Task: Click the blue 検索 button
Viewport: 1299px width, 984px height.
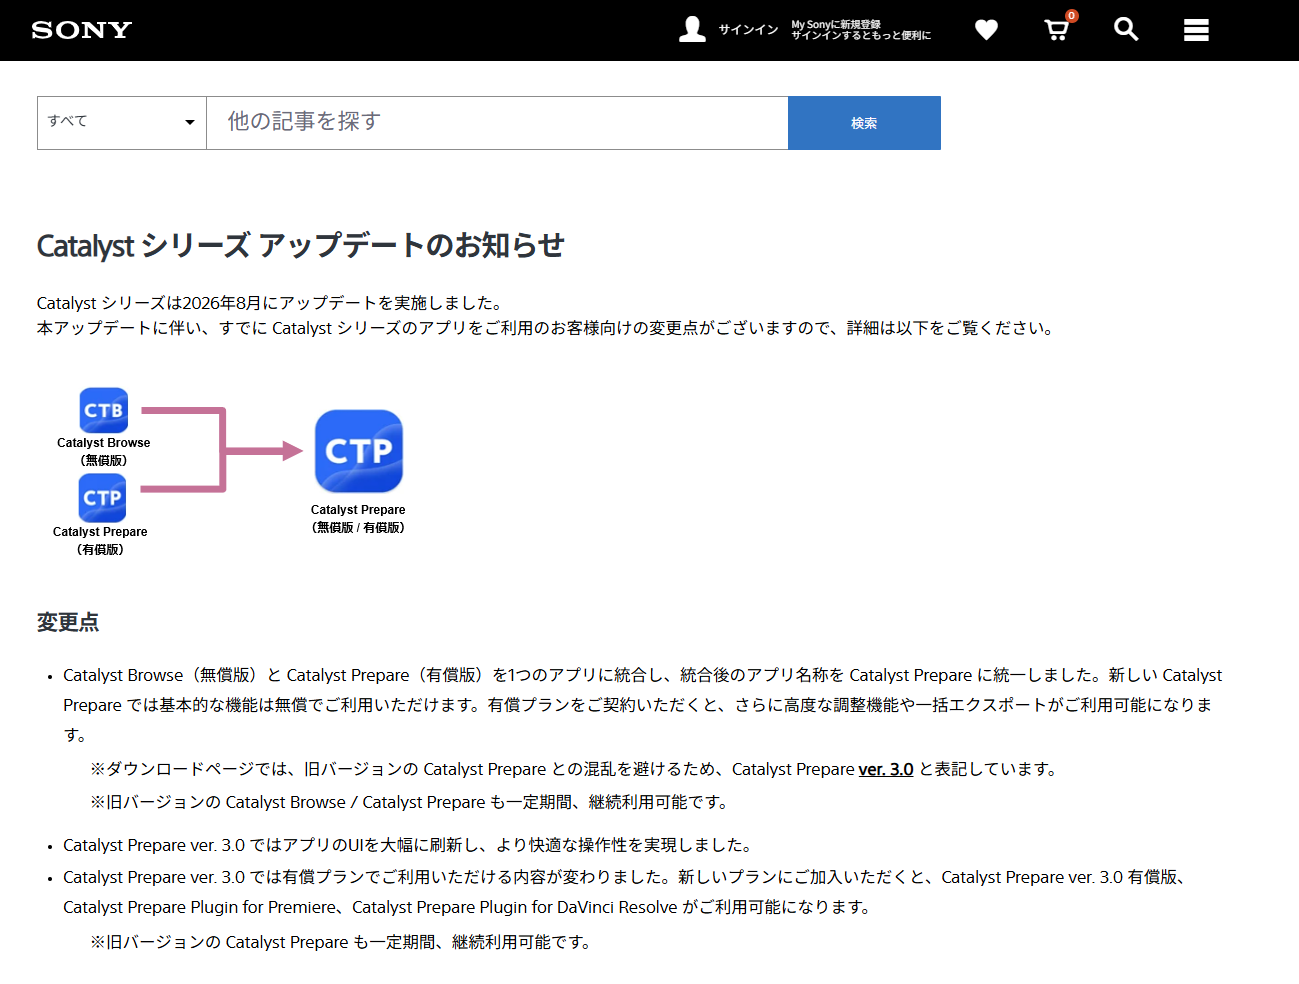Action: (864, 123)
